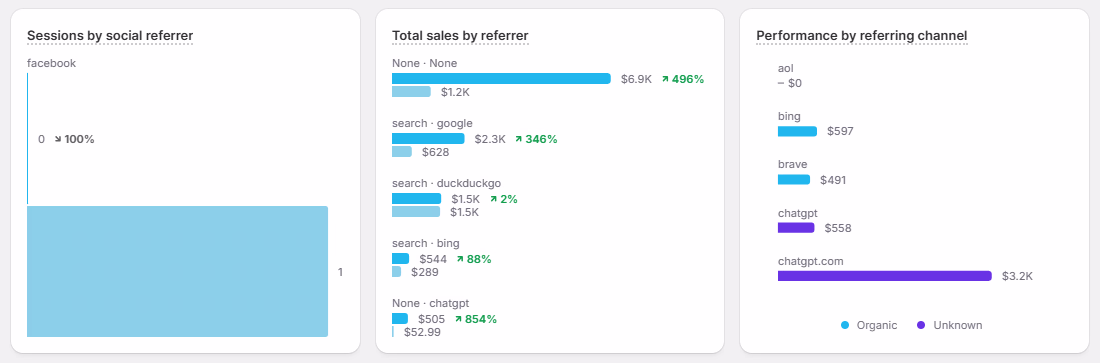The image size is (1100, 363).
Task: Click the chatgpt.com purple bar
Action: [885, 276]
